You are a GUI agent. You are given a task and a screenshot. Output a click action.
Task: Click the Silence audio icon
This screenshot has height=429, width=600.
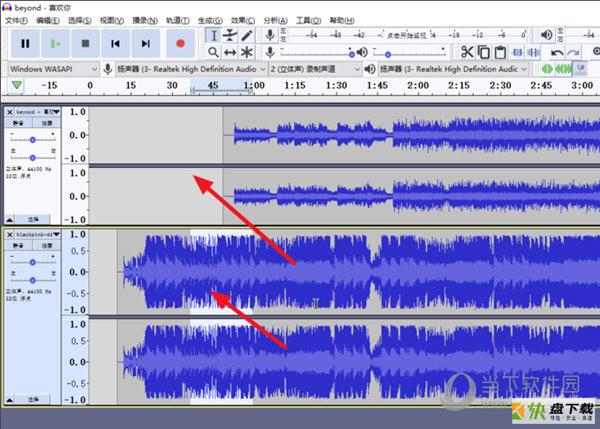pos(533,52)
